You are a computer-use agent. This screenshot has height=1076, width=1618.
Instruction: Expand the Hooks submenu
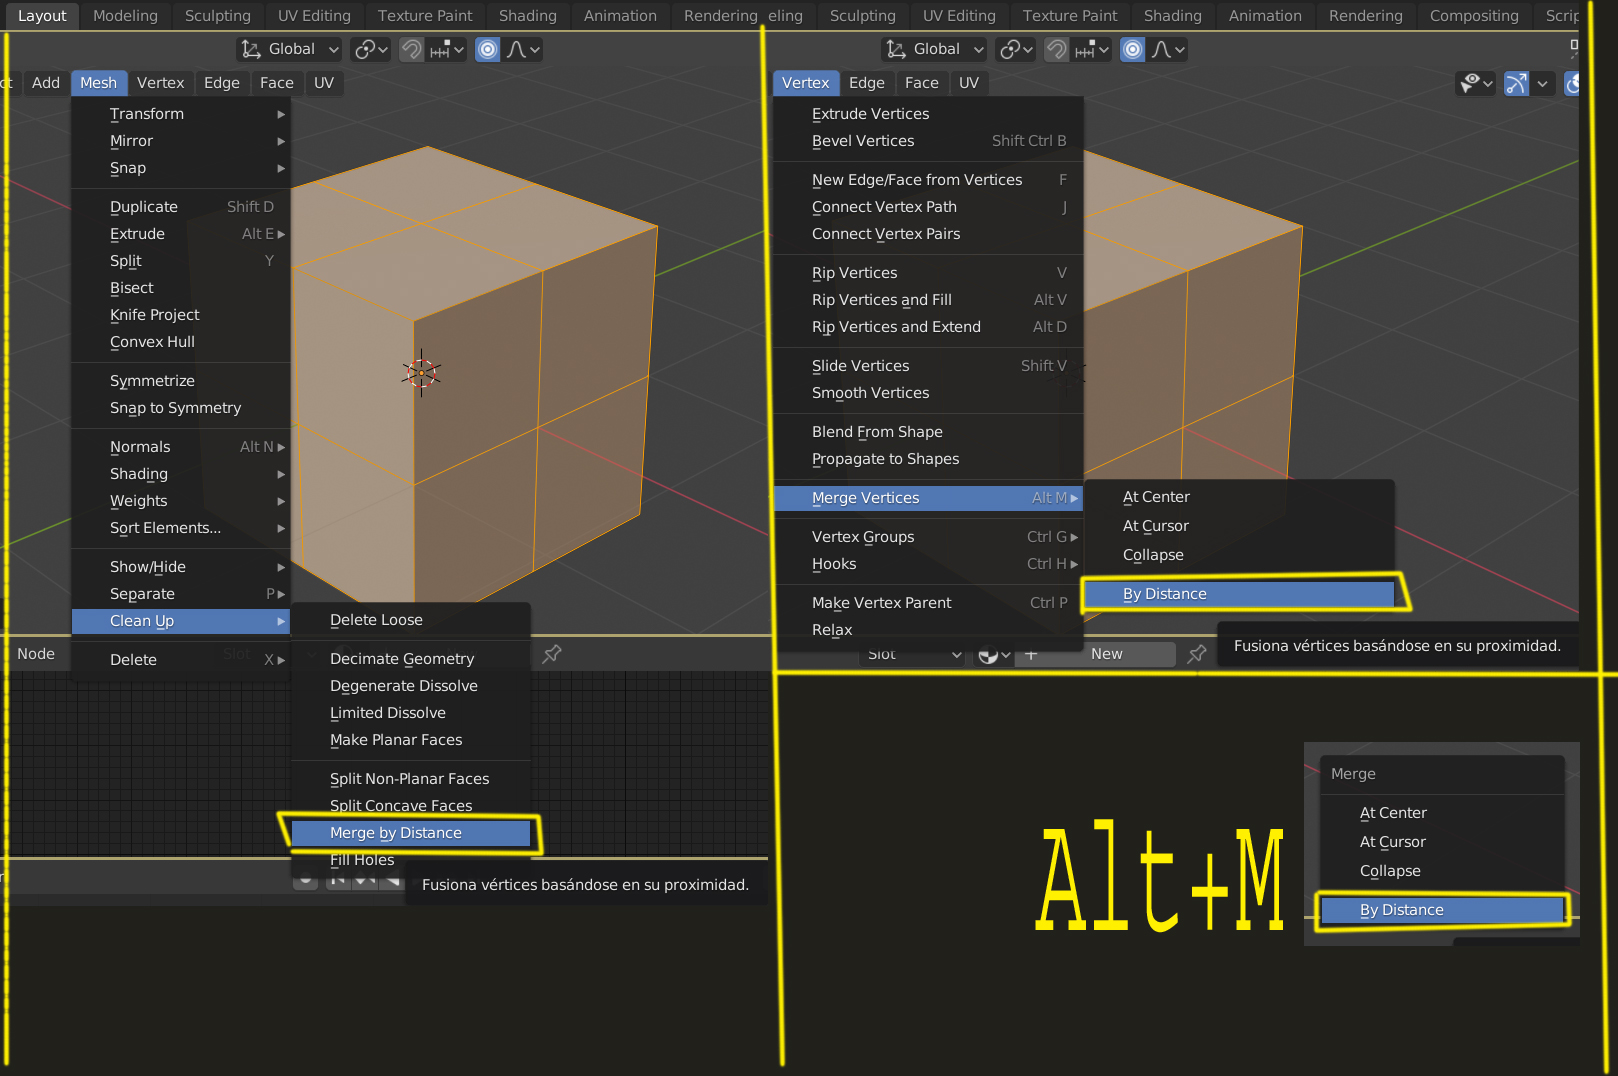pyautogui.click(x=928, y=564)
